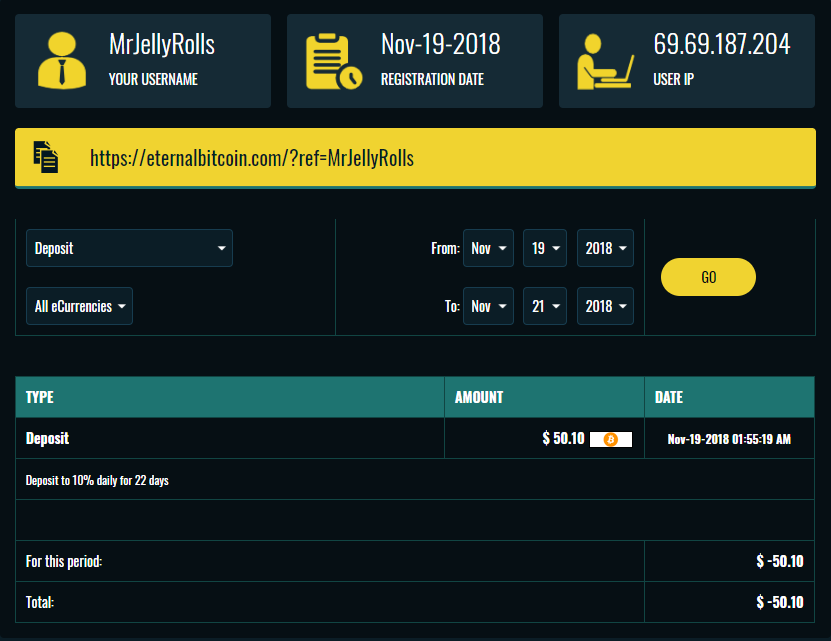Click the registration date clipboard icon

(333, 61)
